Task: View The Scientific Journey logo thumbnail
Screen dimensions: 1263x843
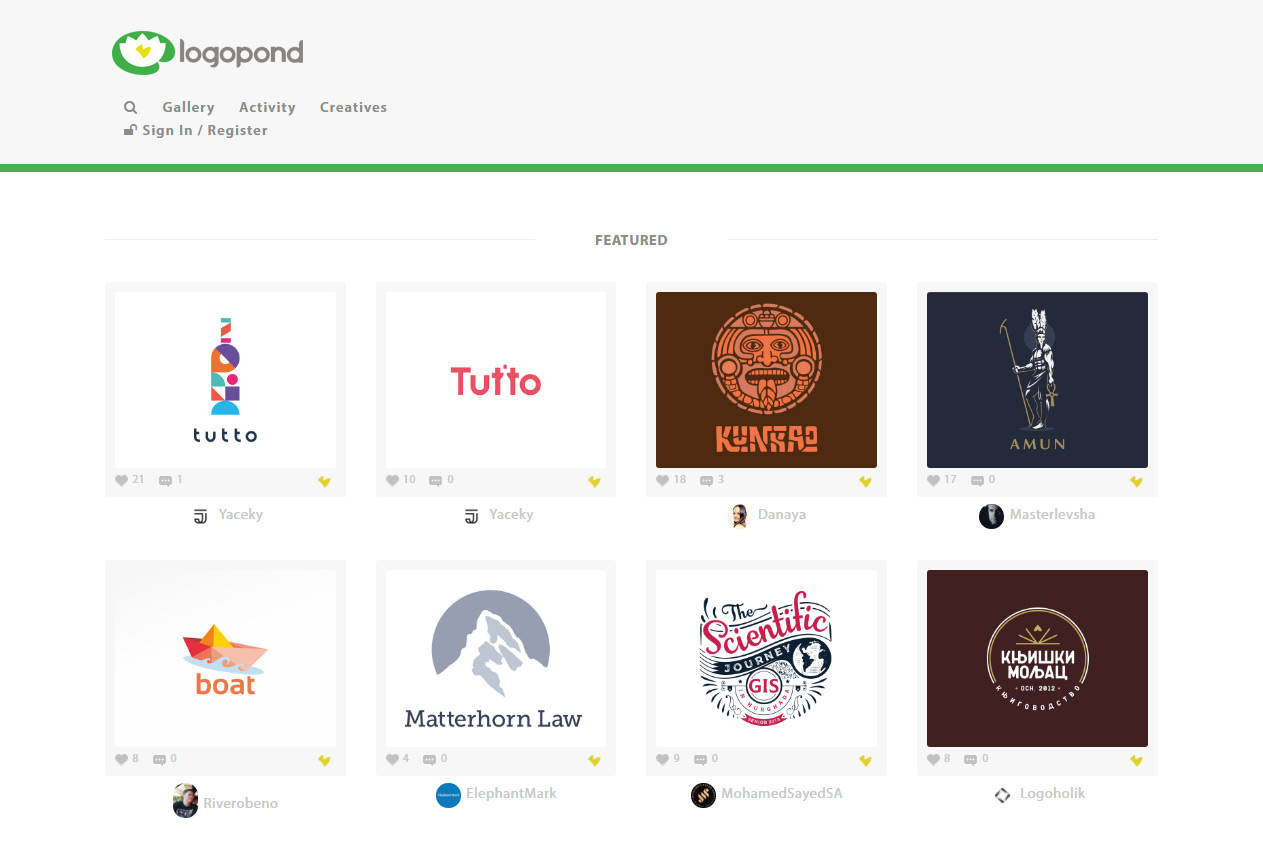Action: pyautogui.click(x=766, y=658)
